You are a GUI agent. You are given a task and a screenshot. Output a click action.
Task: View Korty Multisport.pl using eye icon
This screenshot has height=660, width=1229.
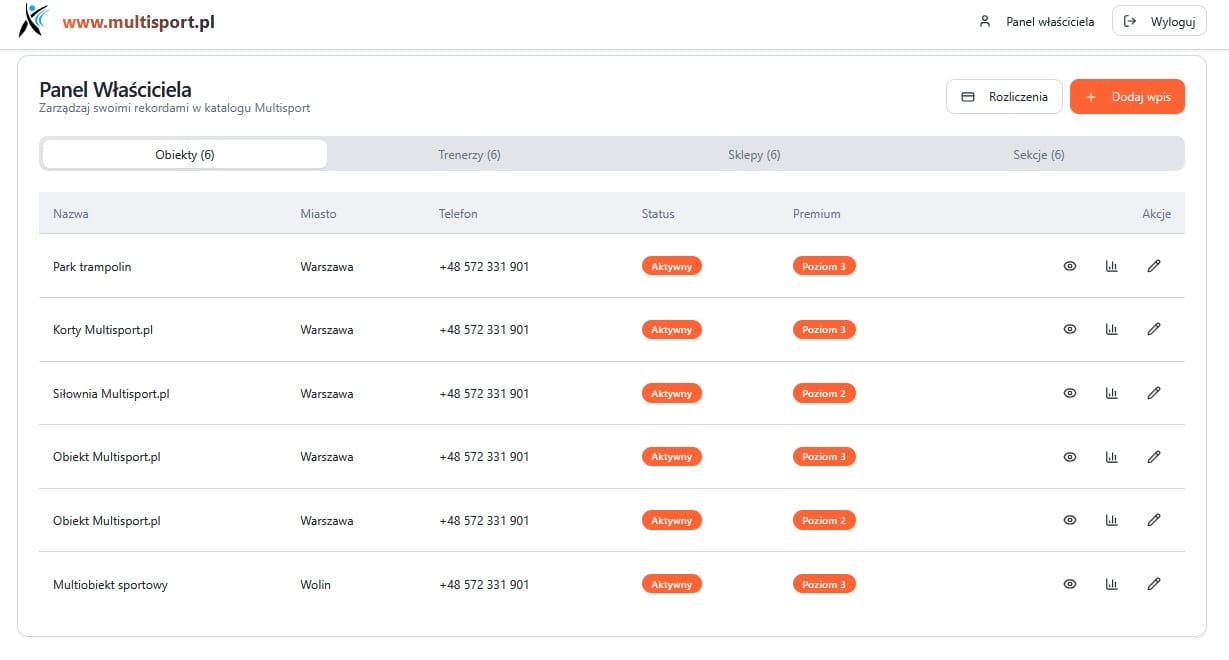coord(1069,329)
